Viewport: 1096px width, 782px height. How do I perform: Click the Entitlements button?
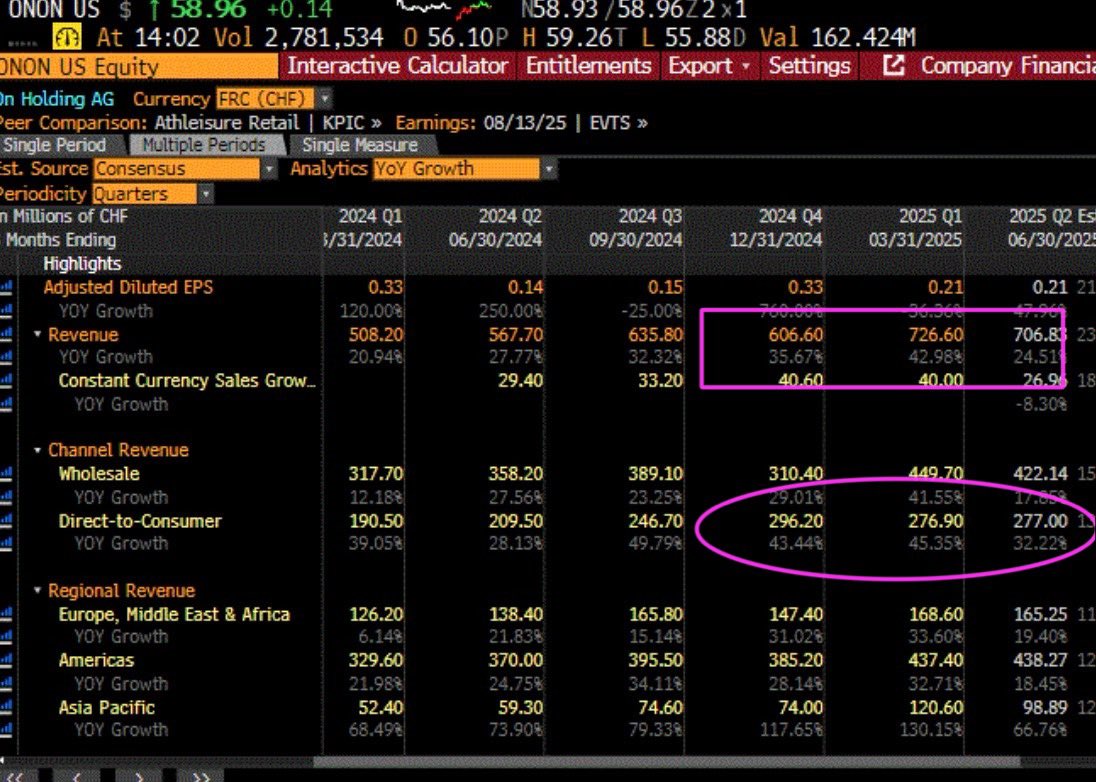tap(588, 66)
